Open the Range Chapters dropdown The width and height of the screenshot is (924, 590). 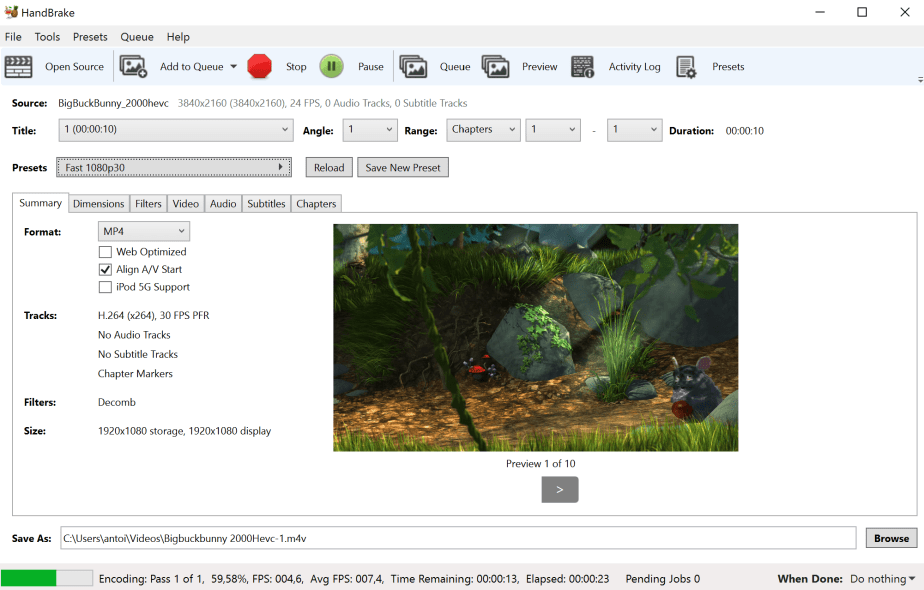point(483,130)
